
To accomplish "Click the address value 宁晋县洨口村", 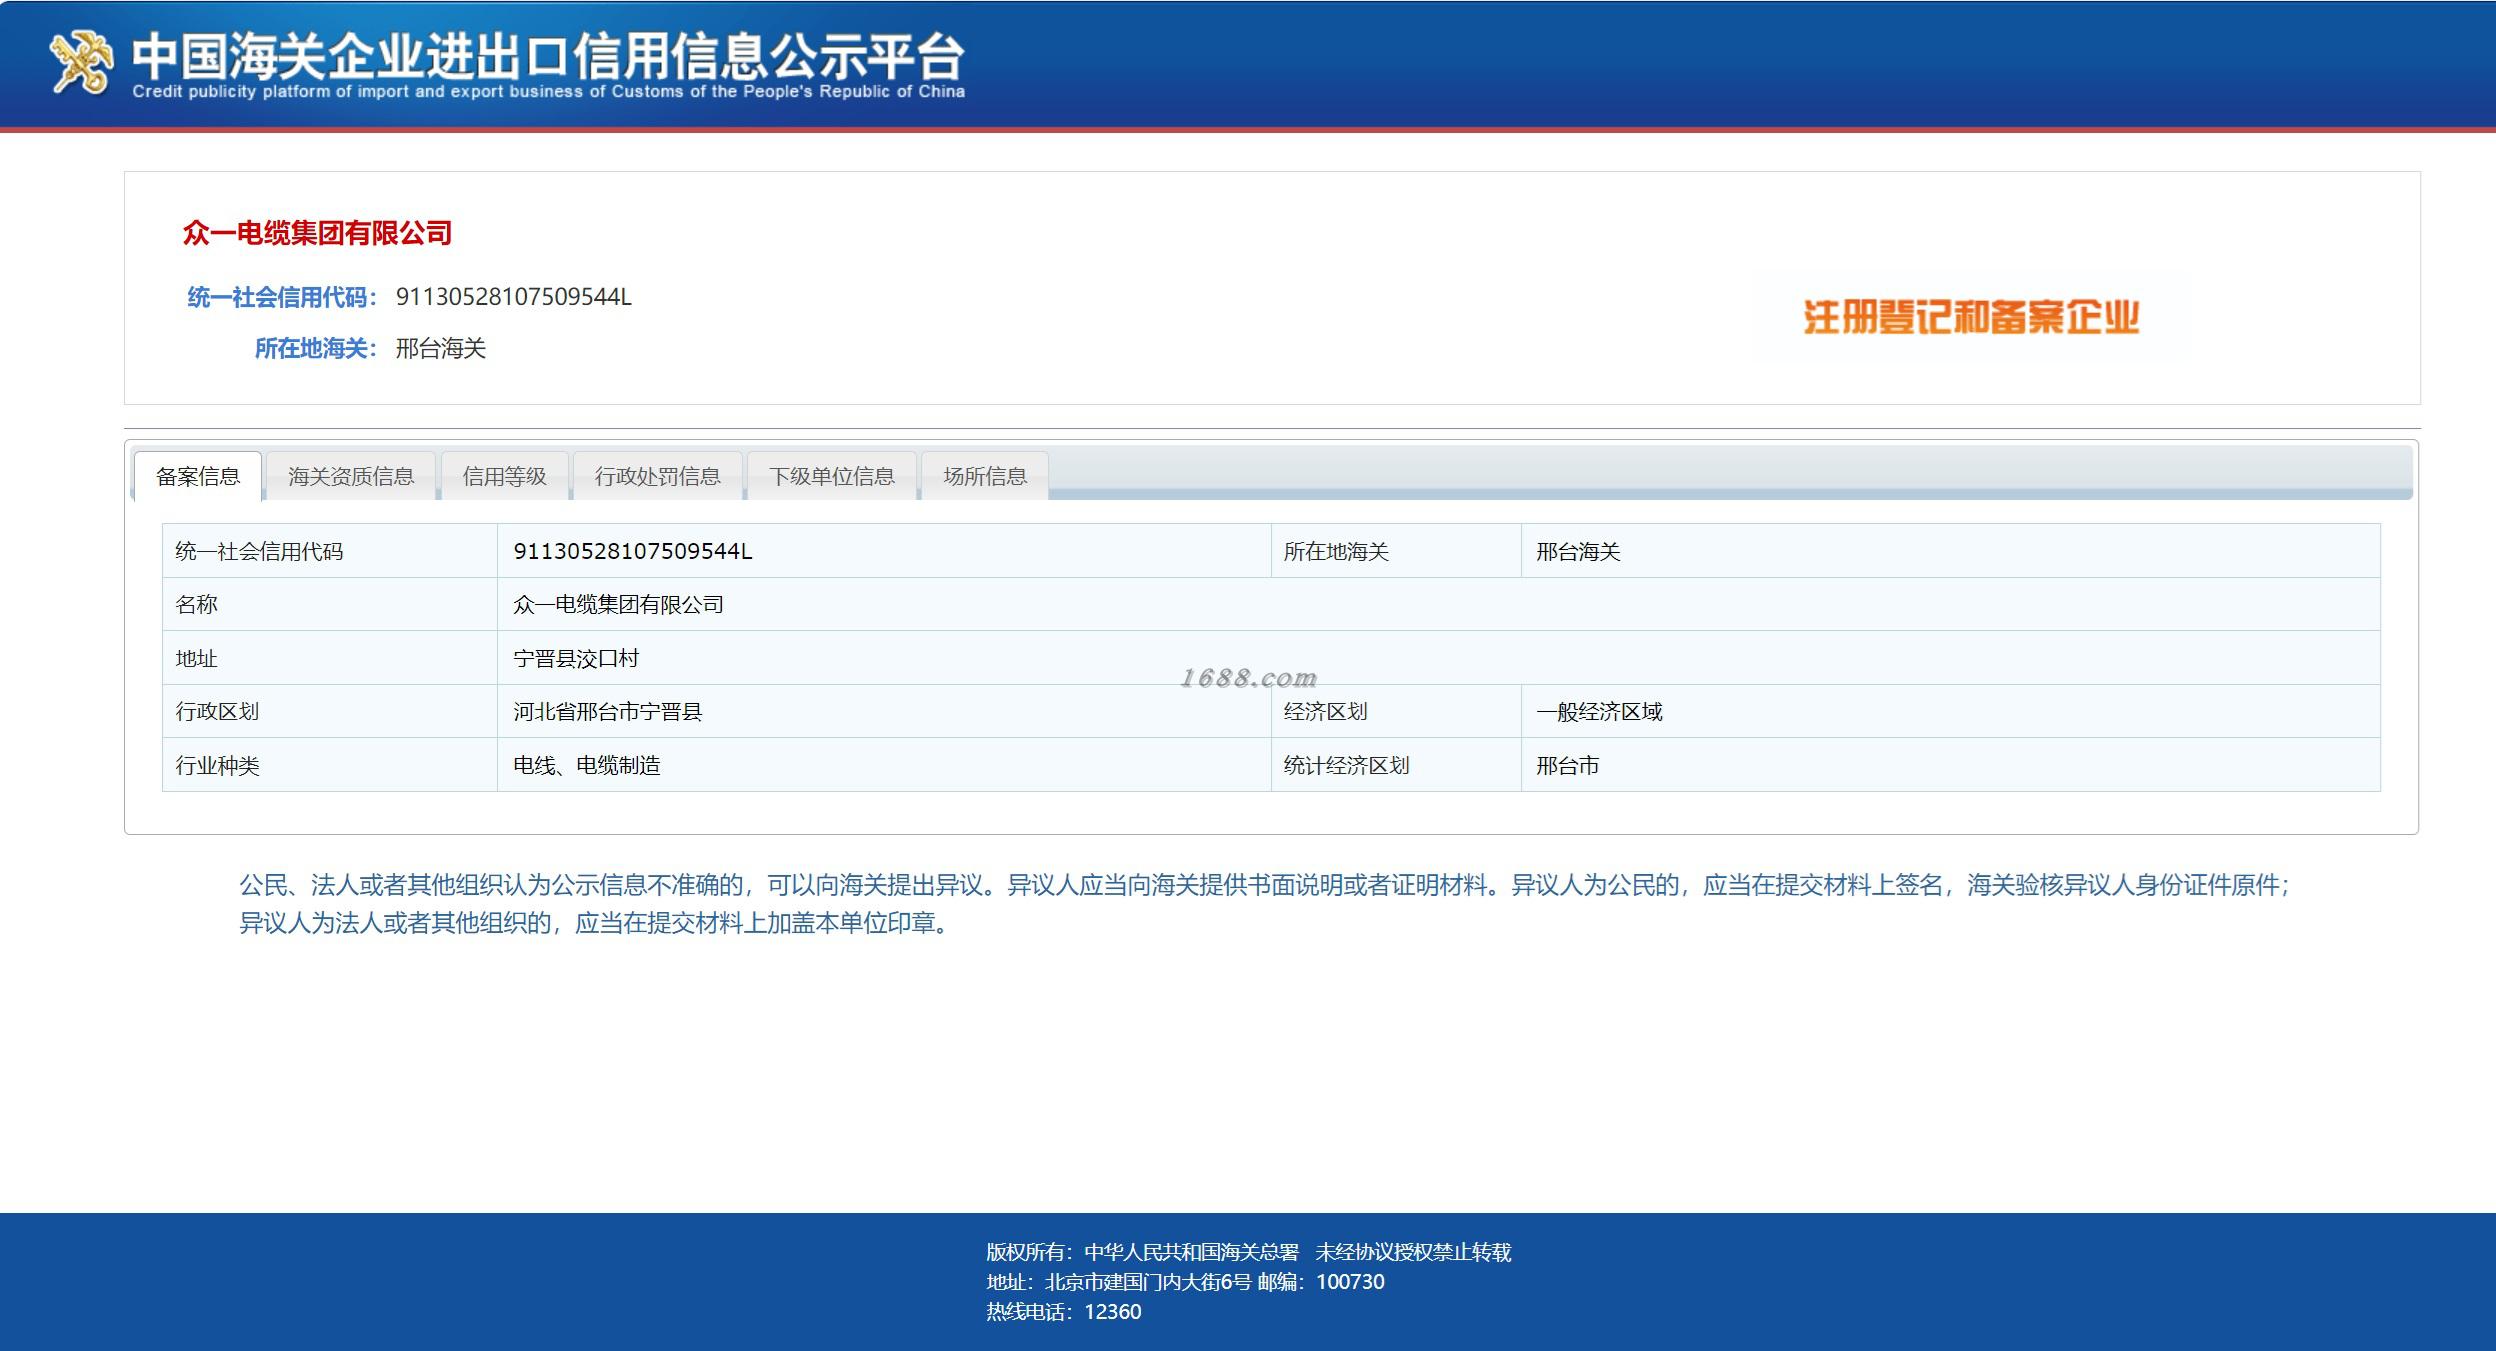I will pos(576,658).
